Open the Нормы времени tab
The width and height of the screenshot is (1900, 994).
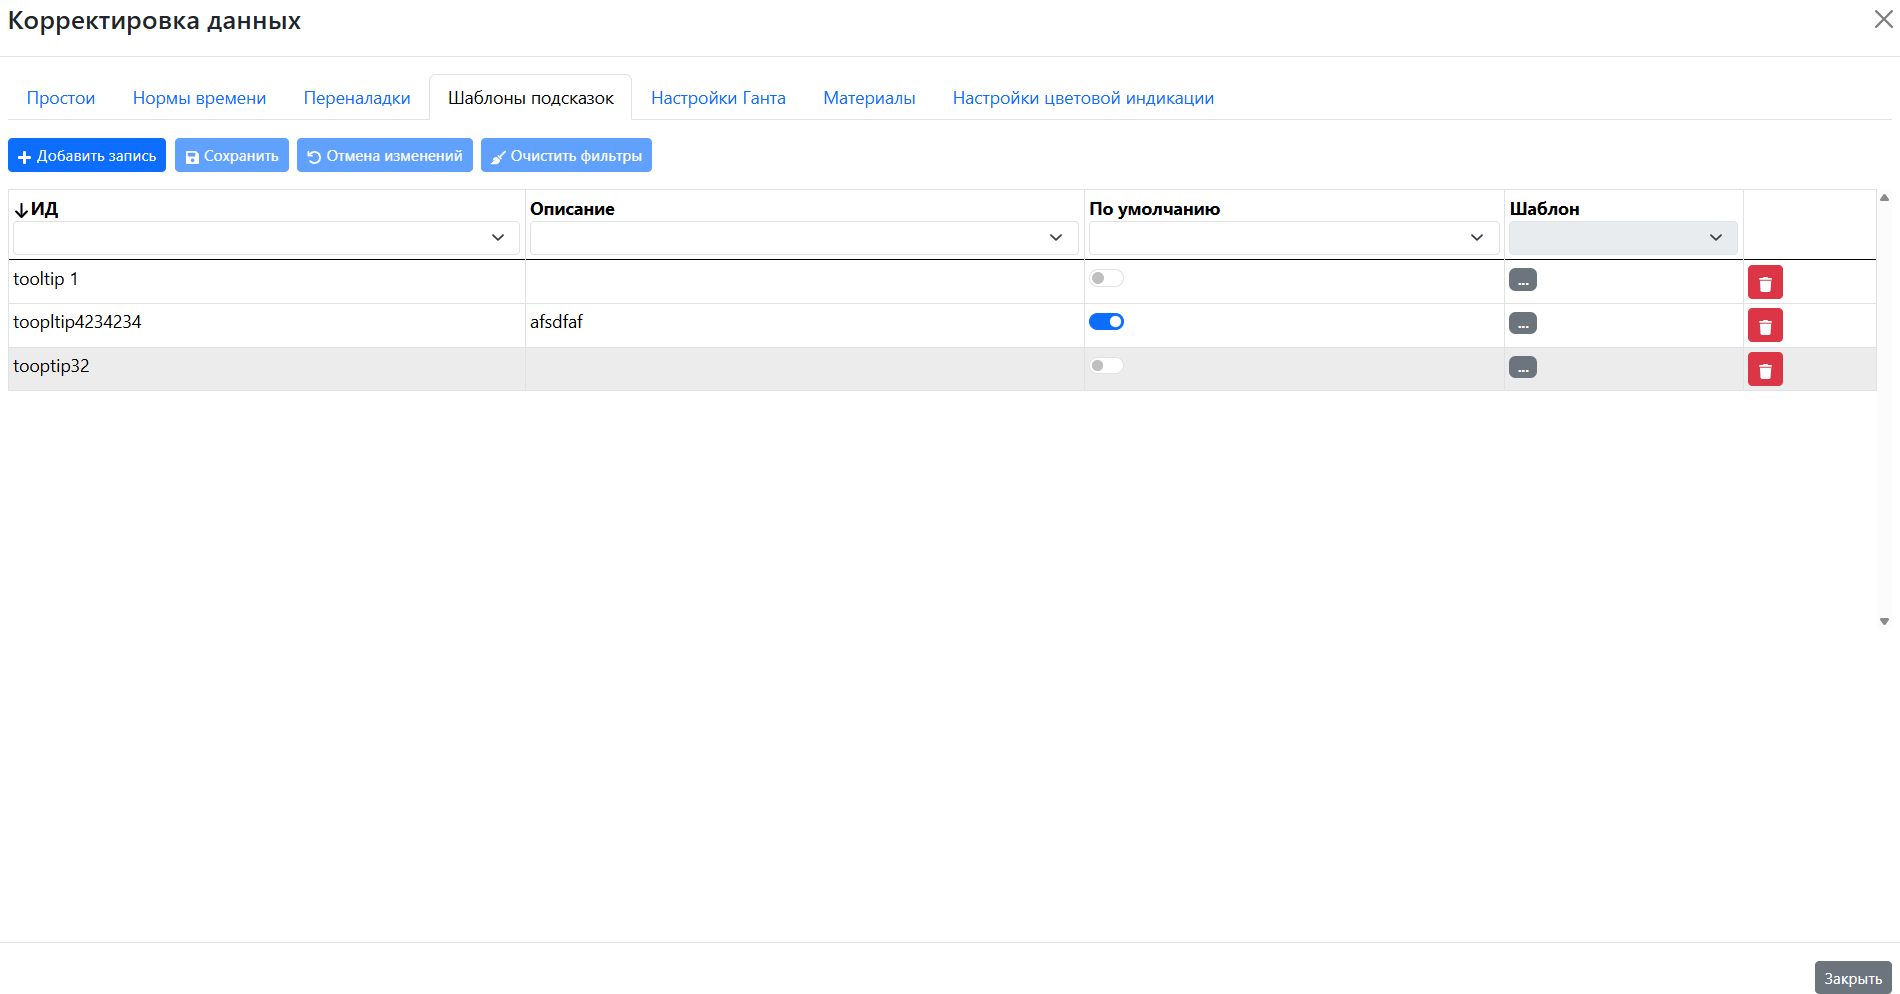click(x=199, y=98)
